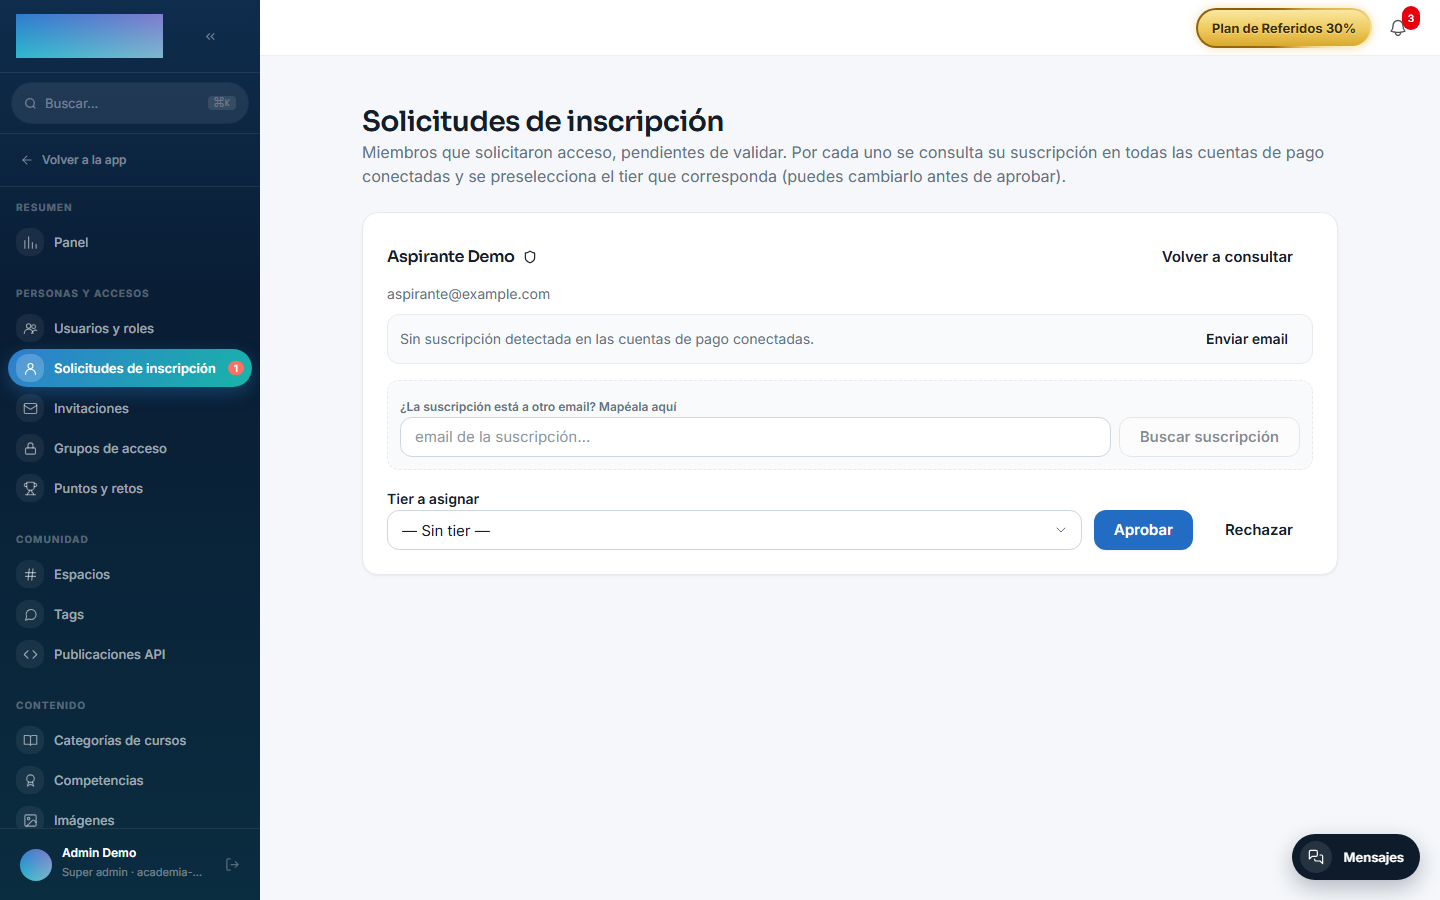Click the Categorías de cursos book icon

pos(31,741)
